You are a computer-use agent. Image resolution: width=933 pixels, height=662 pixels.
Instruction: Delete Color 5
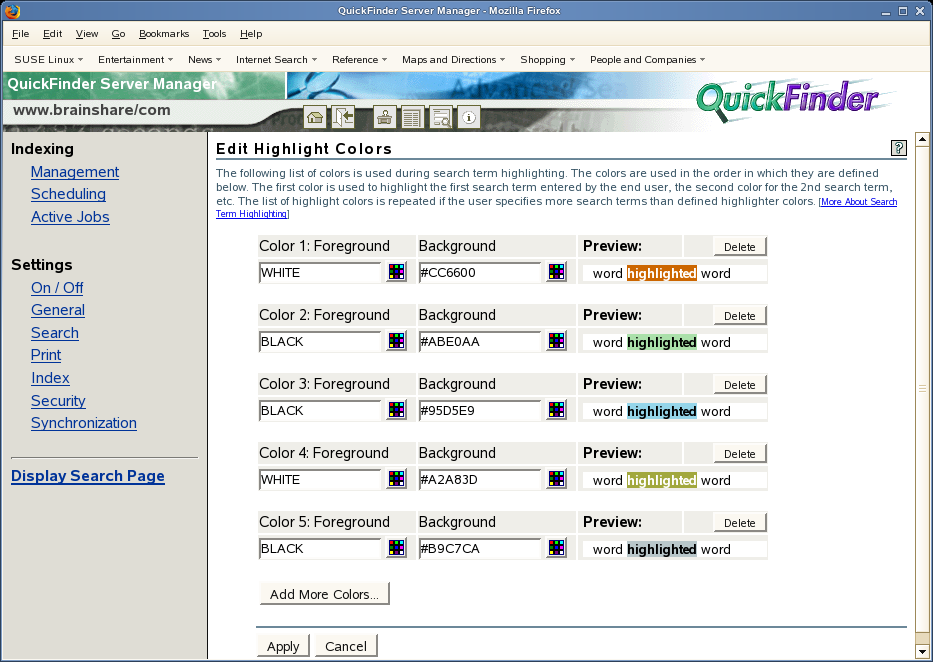tap(740, 523)
